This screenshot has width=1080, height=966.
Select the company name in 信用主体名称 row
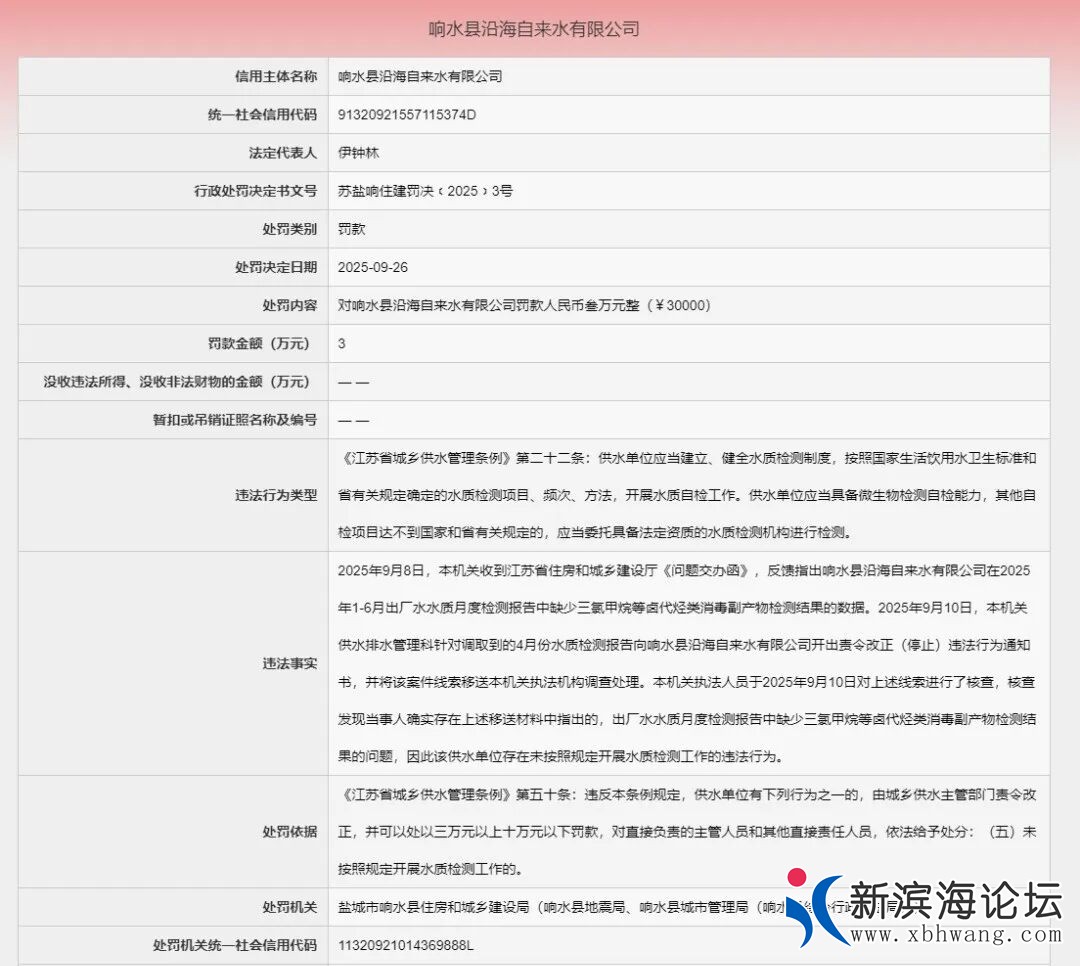[420, 76]
